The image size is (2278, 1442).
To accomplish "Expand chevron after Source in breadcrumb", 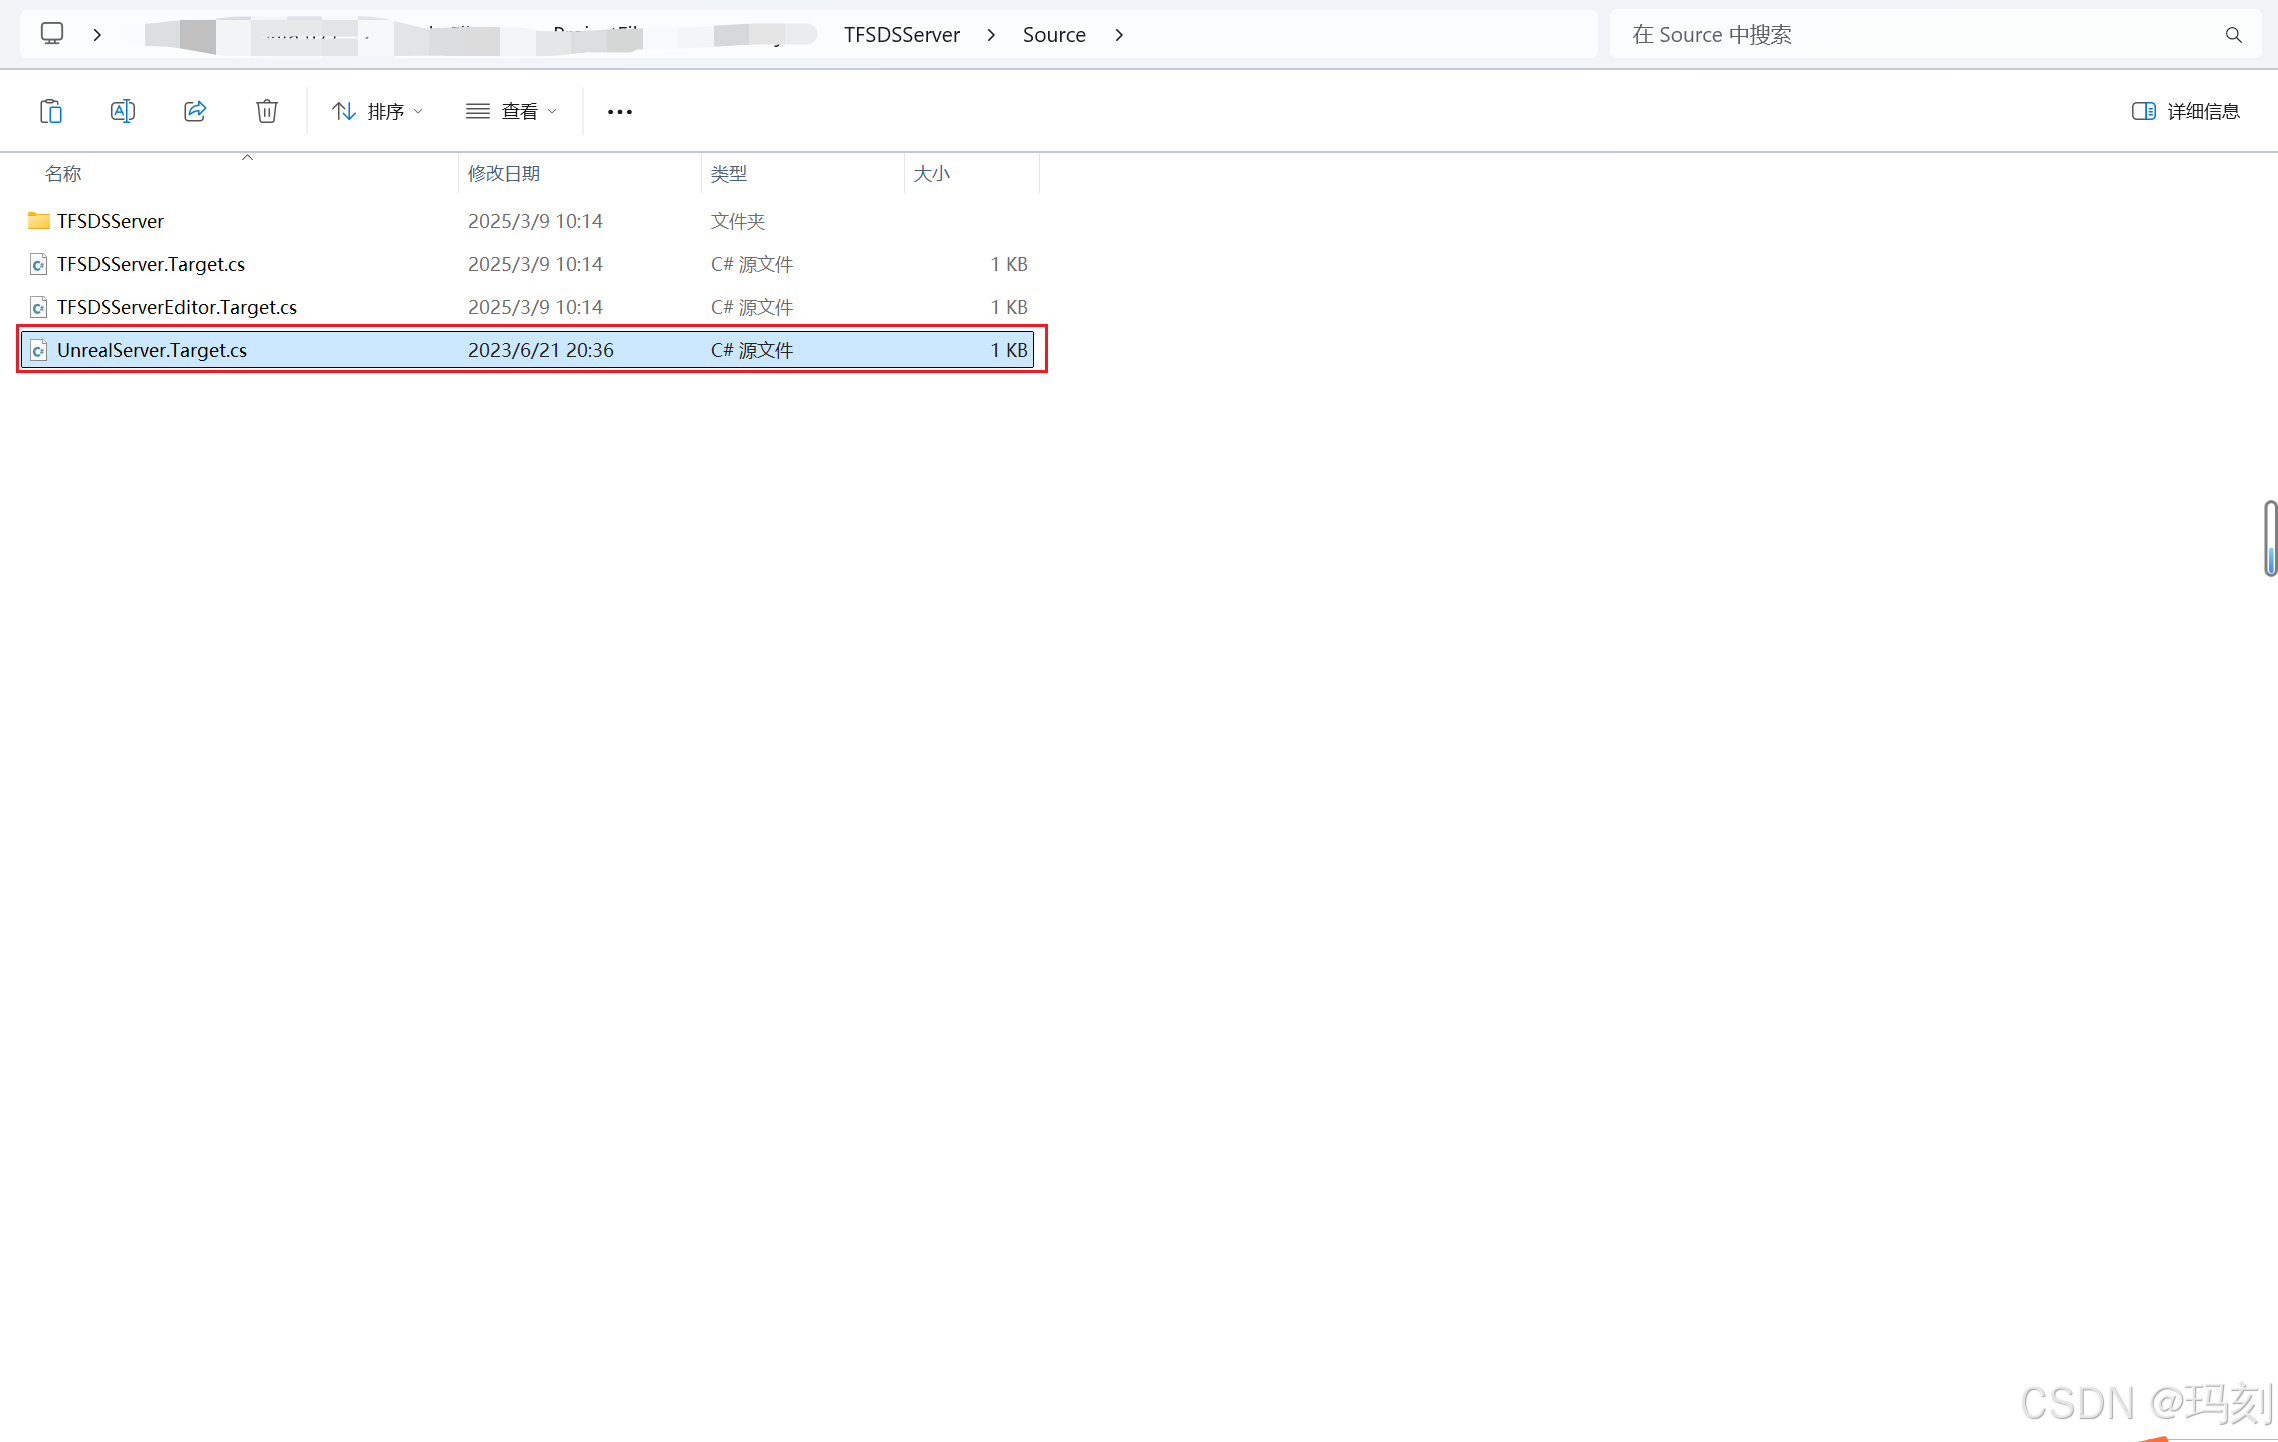I will click(x=1119, y=35).
